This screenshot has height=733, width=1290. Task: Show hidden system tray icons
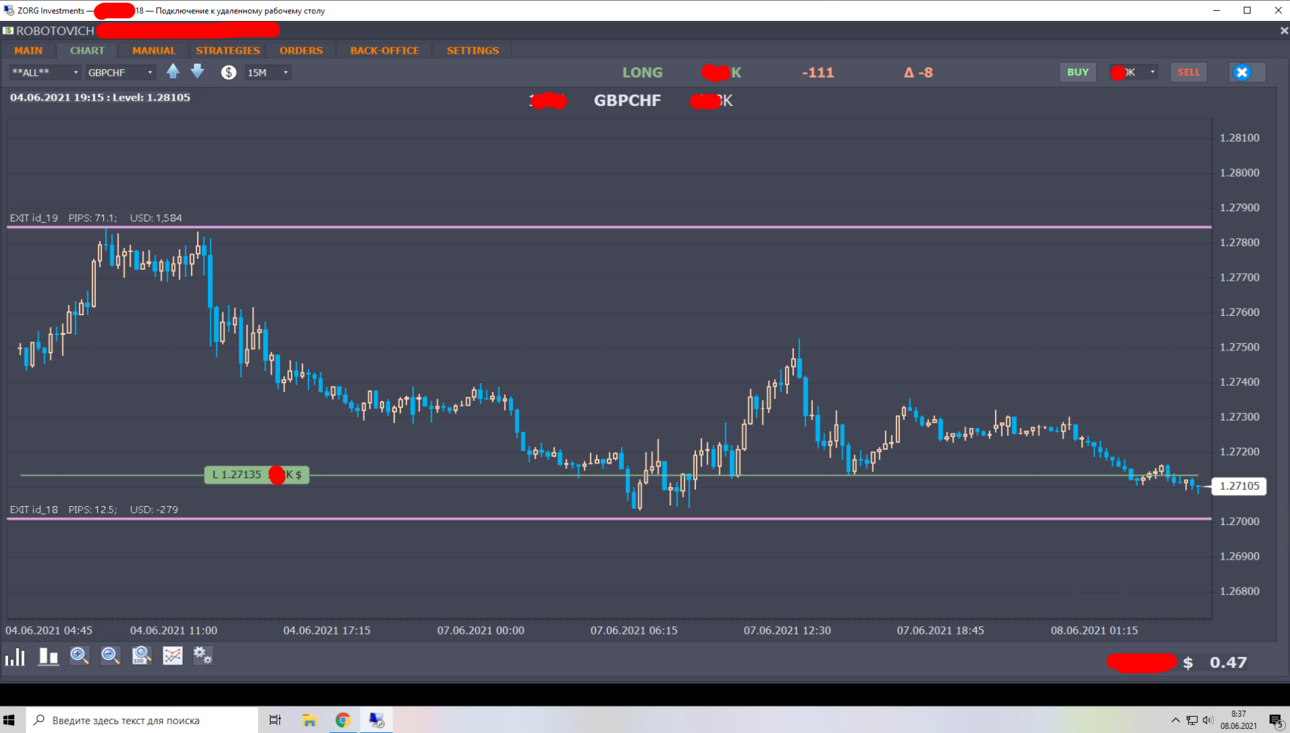click(x=1175, y=720)
